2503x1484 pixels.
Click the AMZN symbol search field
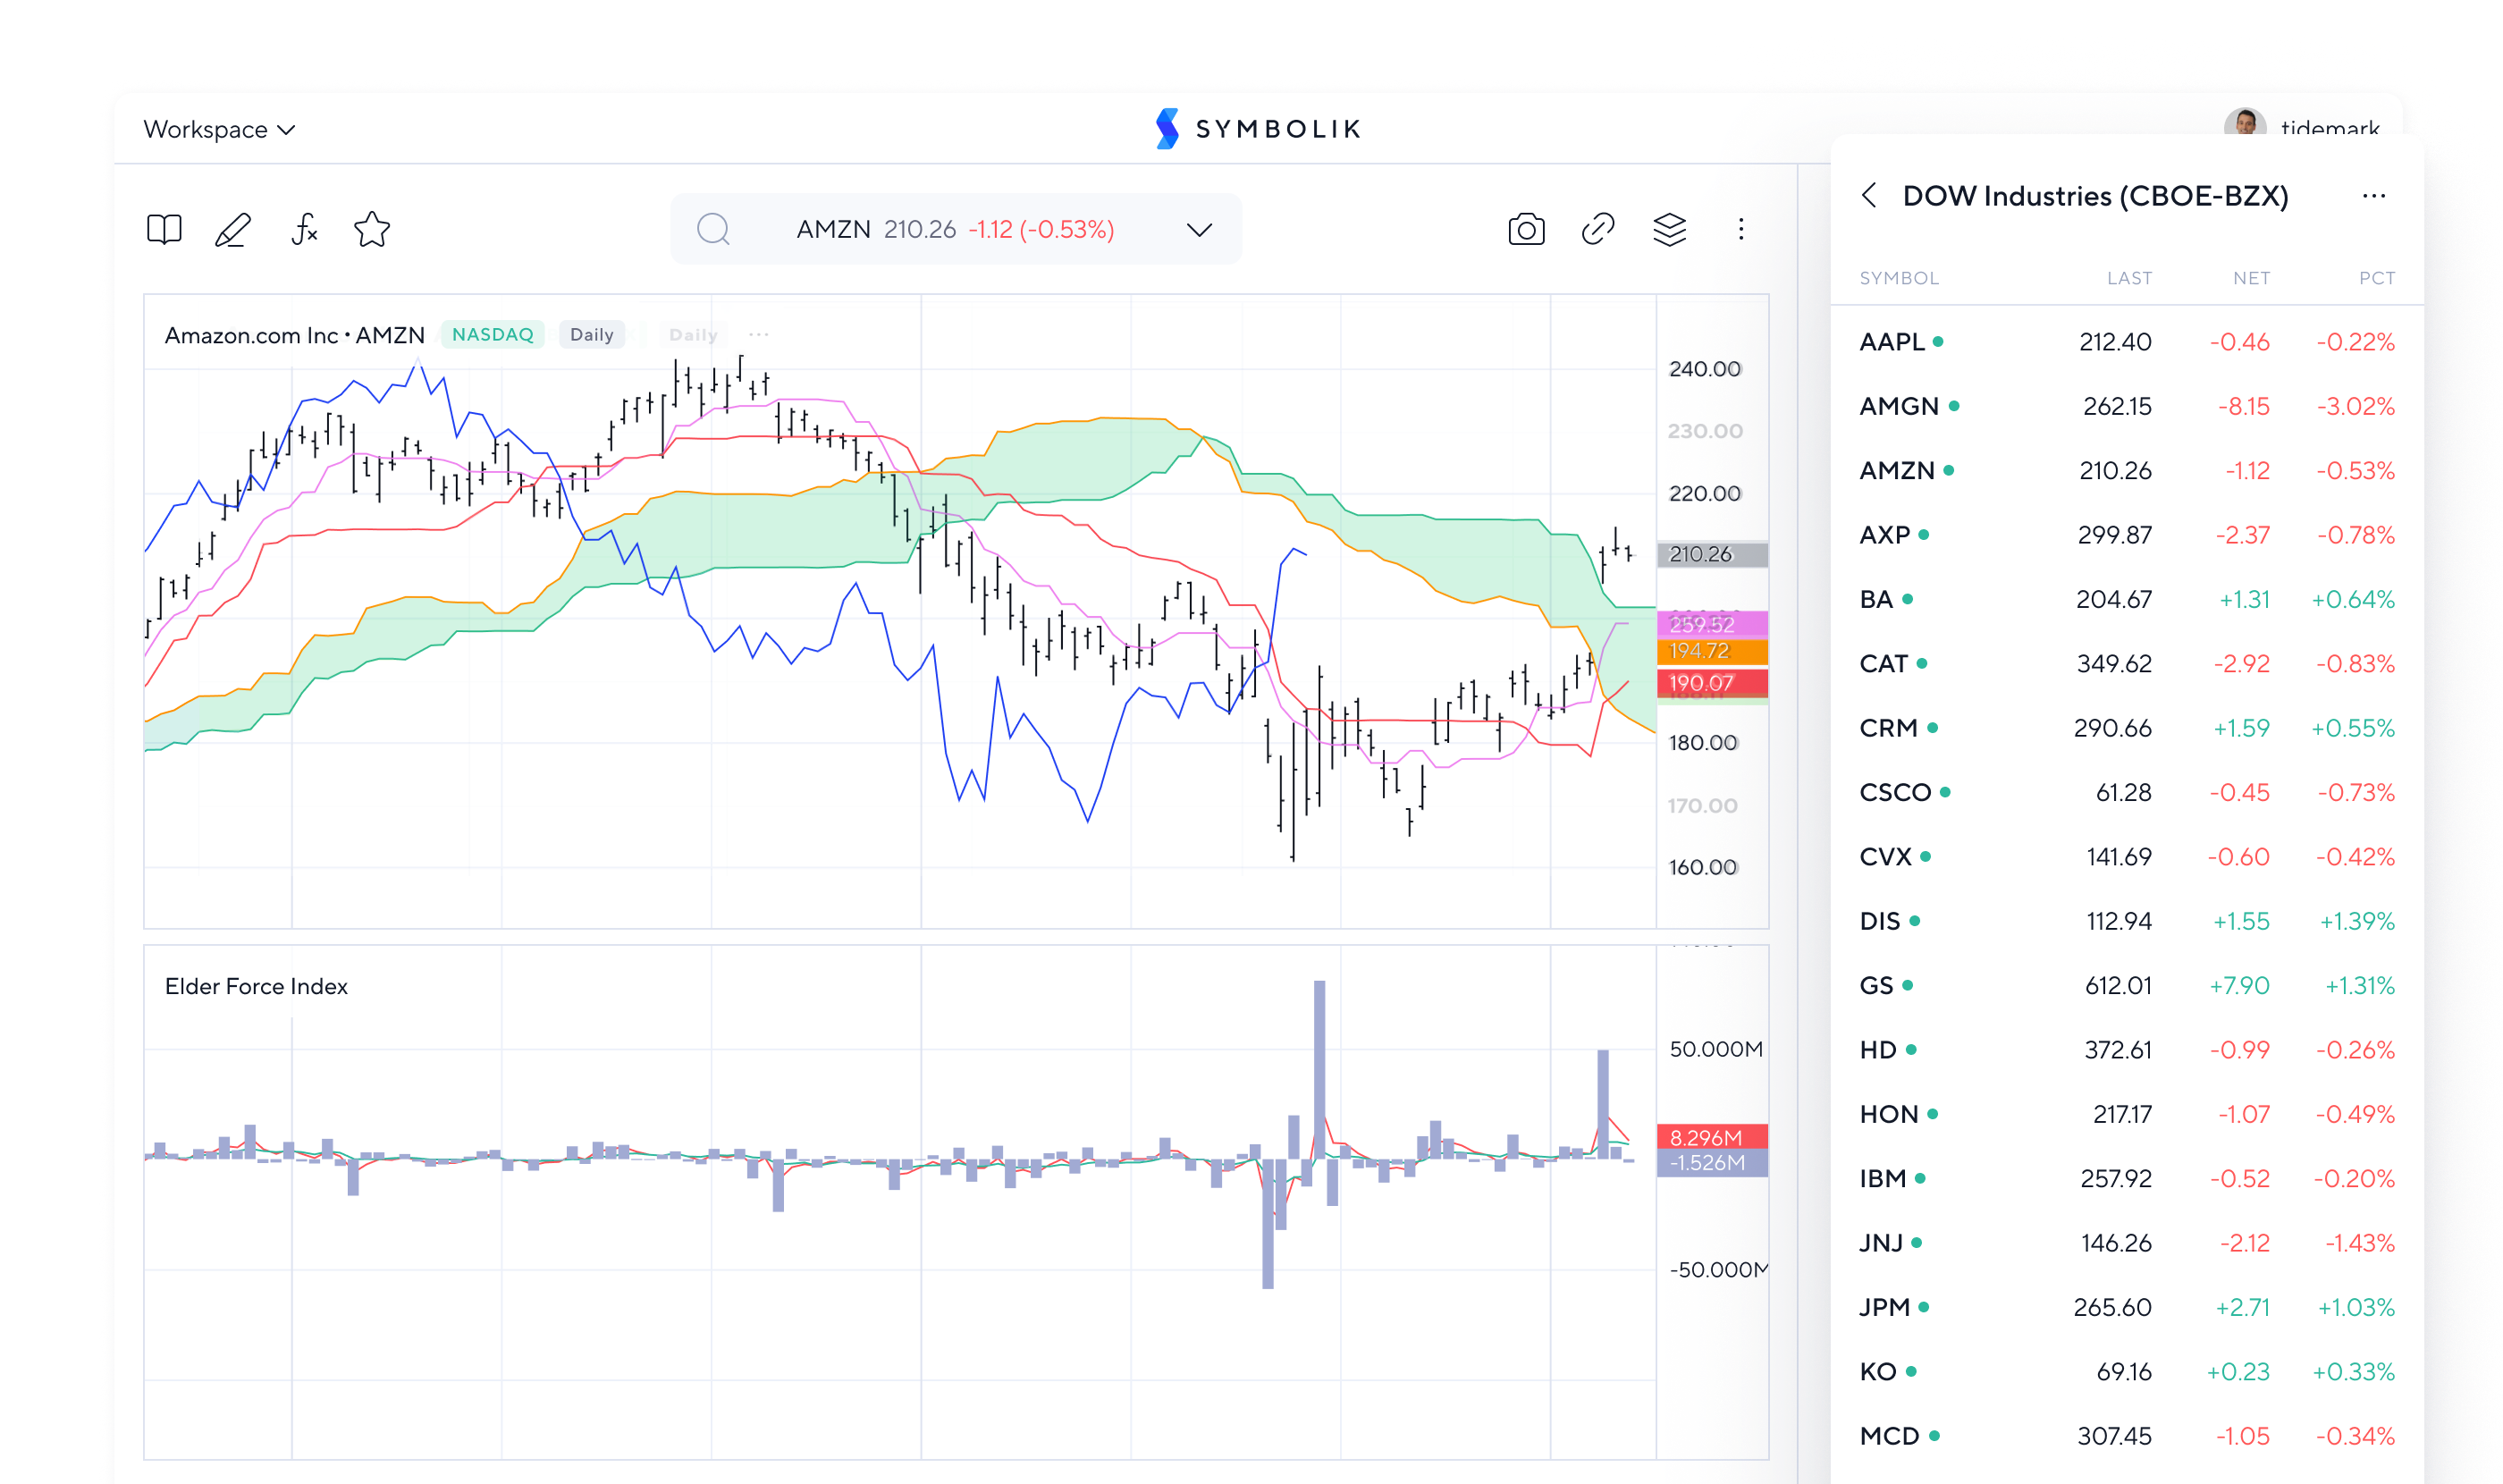coord(956,229)
